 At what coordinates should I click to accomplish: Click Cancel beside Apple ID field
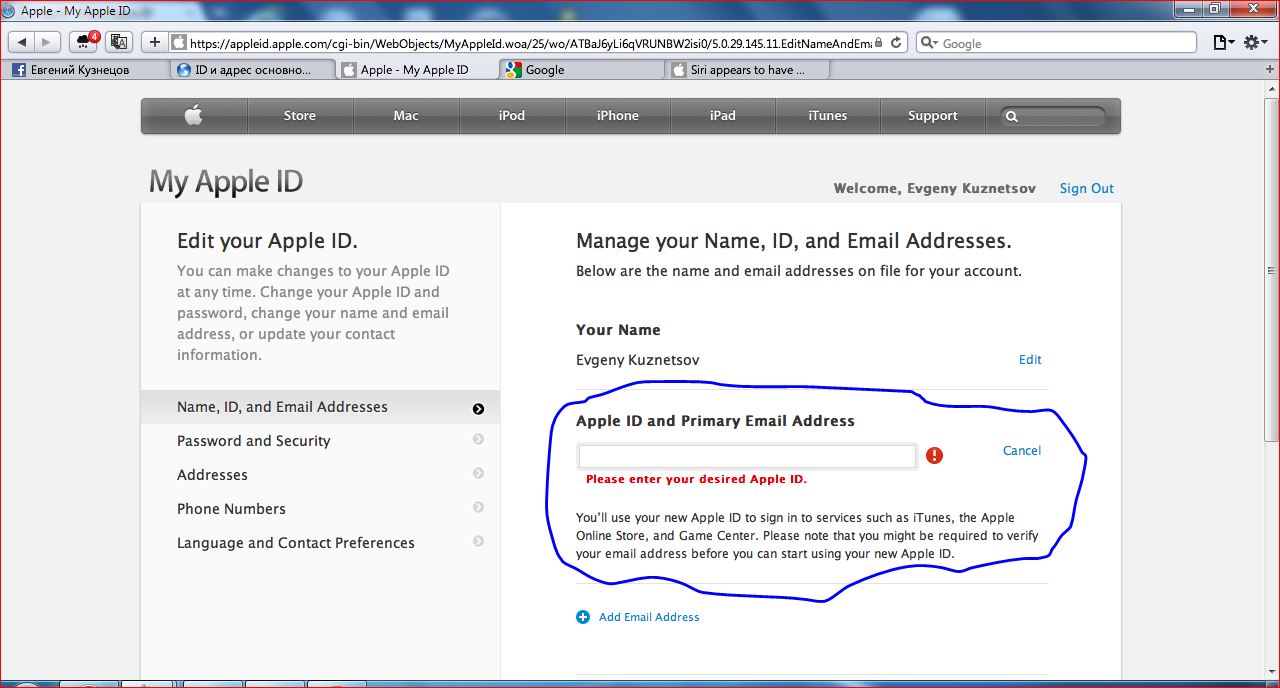pos(1022,450)
